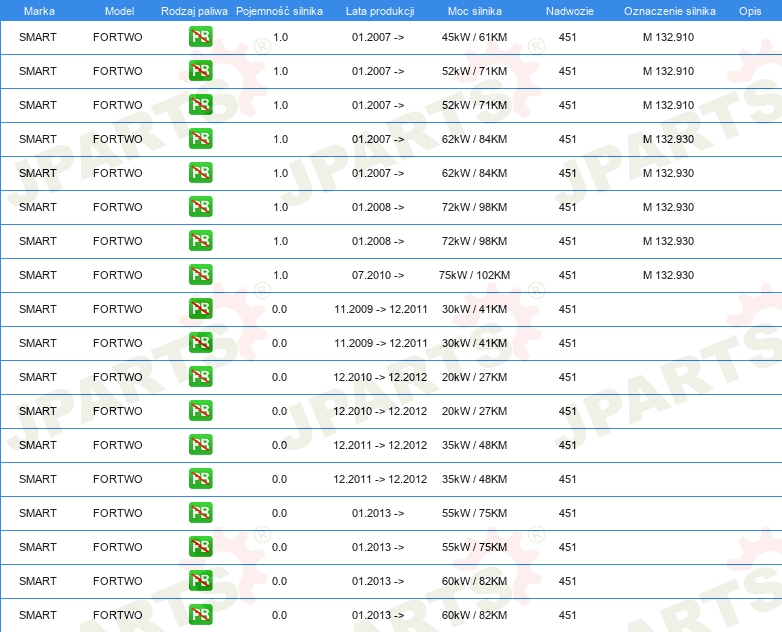Click the Marka column header
The width and height of the screenshot is (782, 632).
tap(39, 11)
